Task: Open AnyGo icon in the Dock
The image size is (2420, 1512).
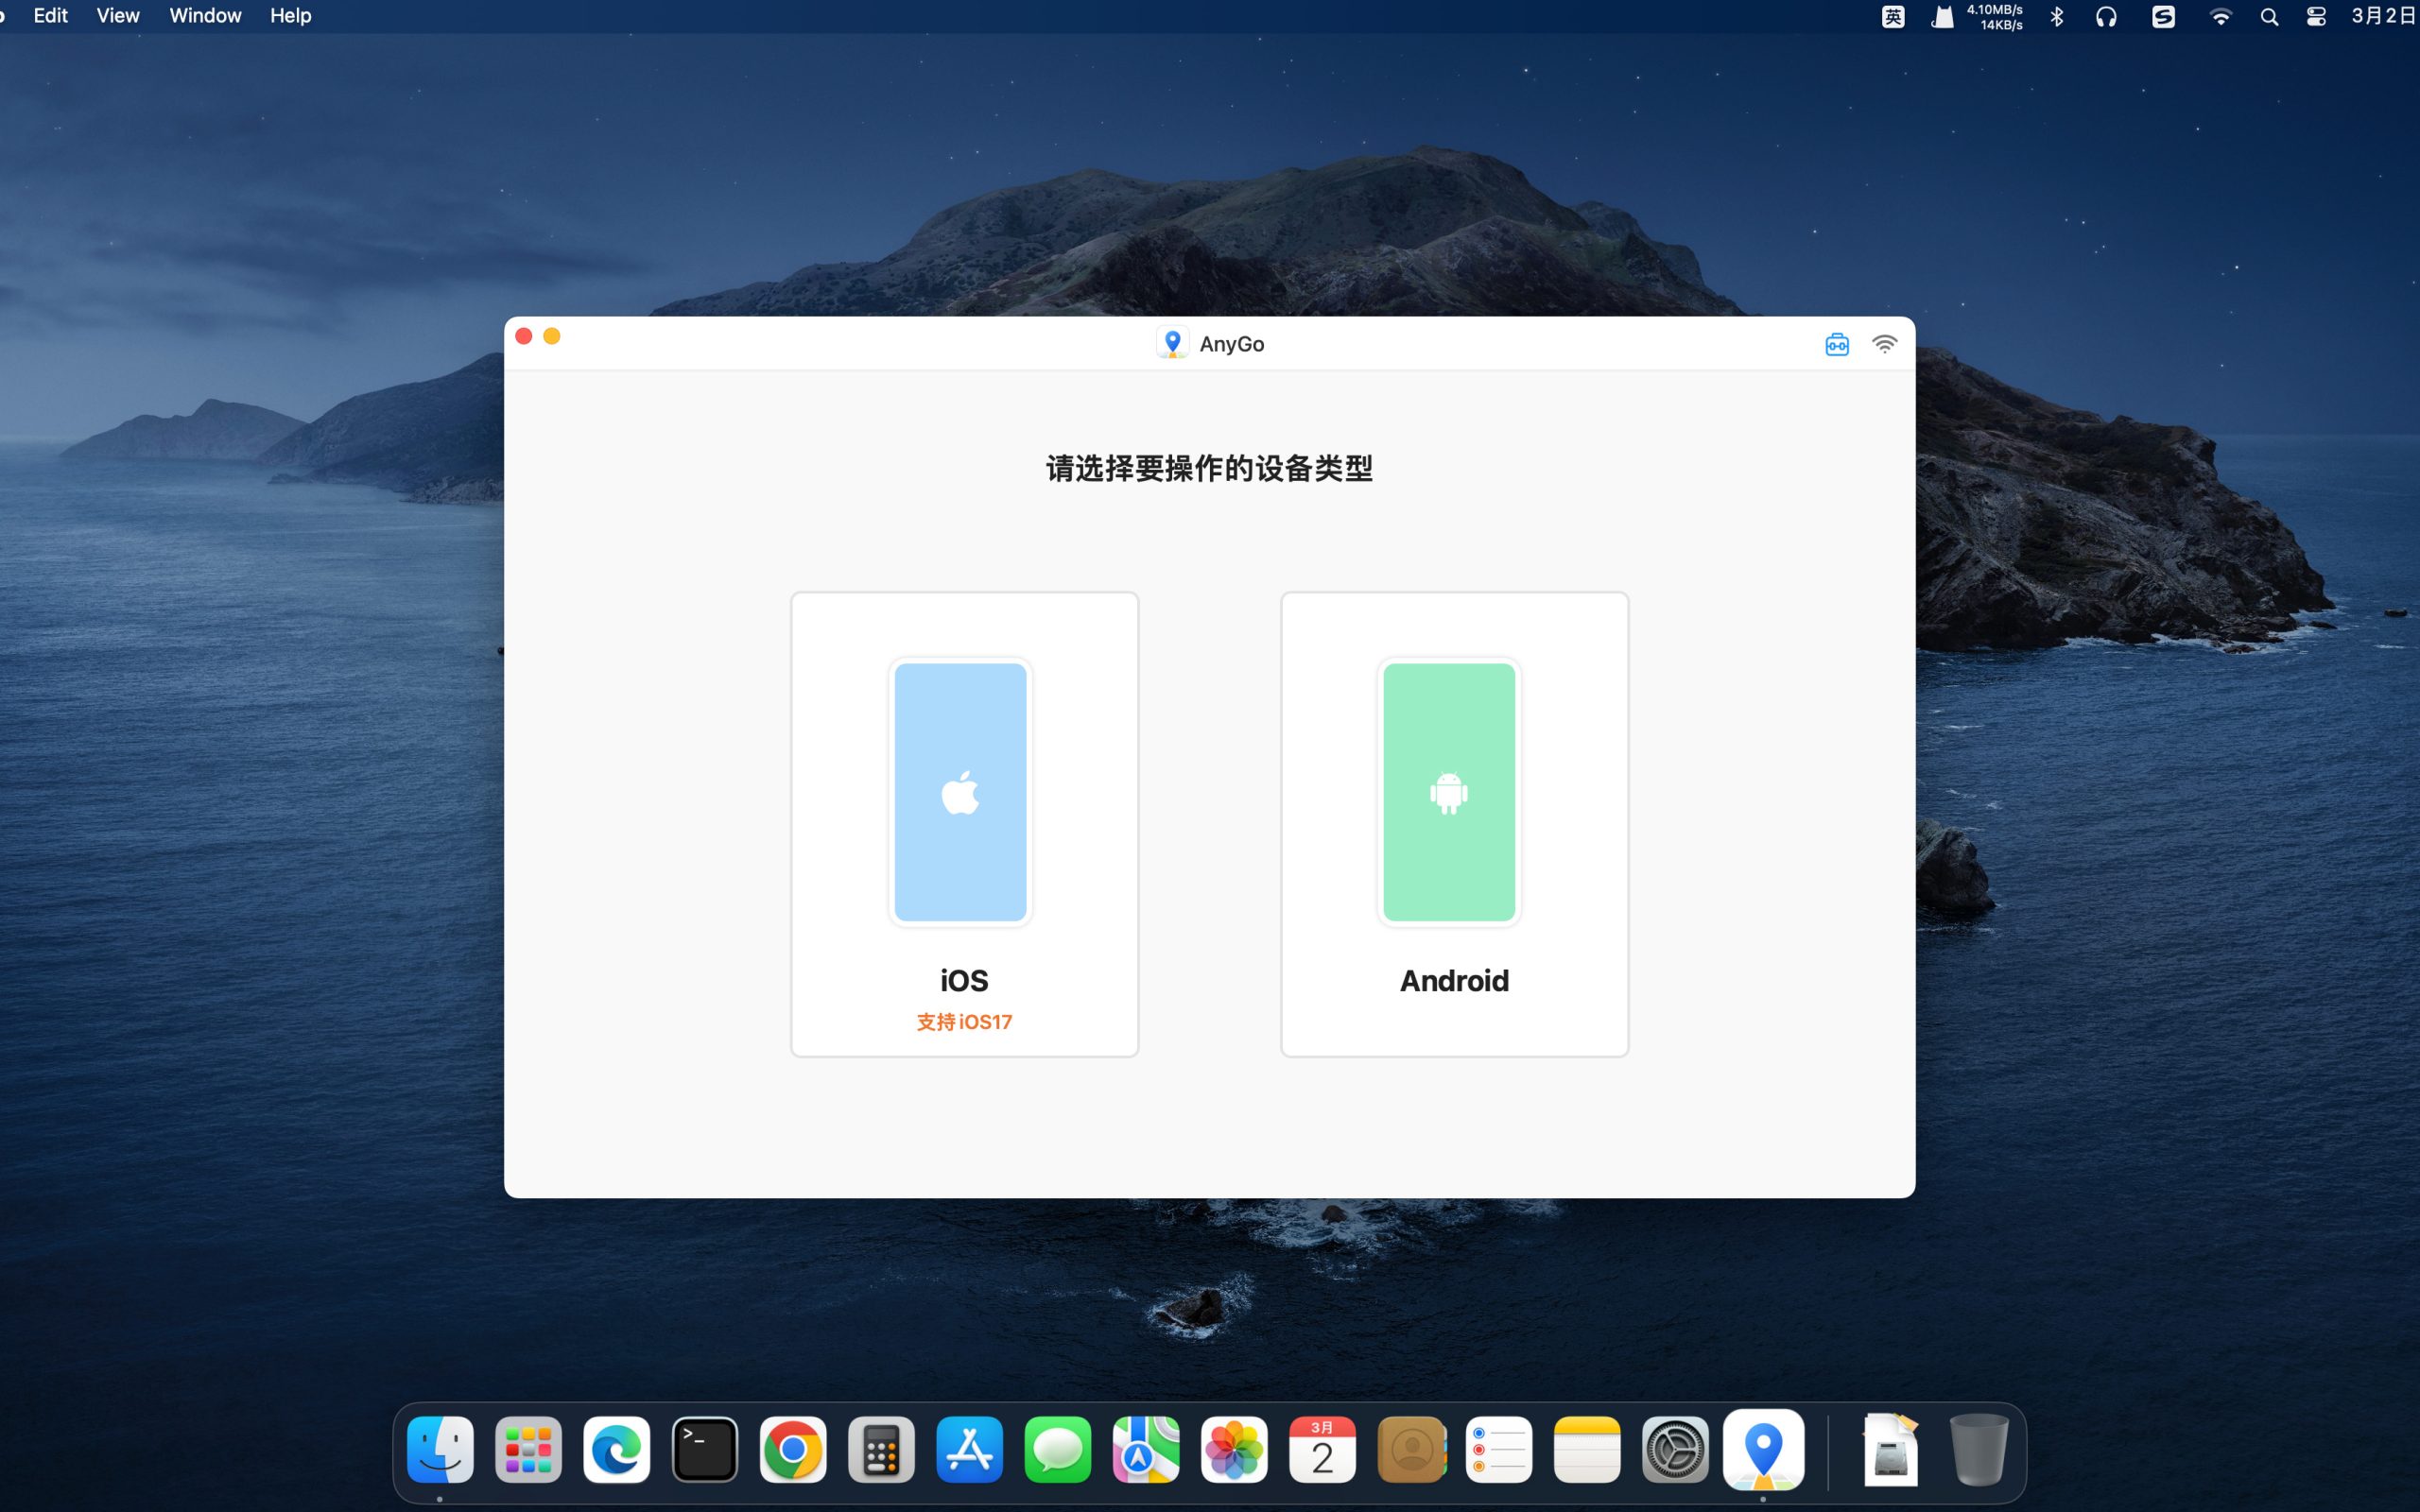Action: click(1763, 1449)
